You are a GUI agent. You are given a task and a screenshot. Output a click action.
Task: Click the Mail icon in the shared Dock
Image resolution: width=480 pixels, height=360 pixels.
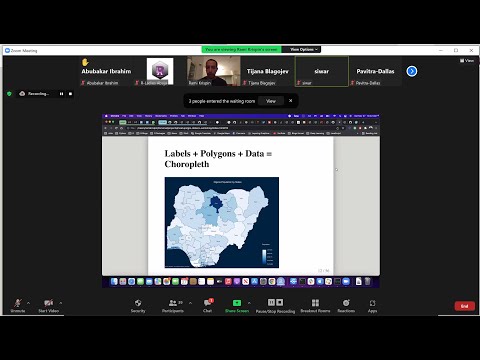tap(149, 281)
